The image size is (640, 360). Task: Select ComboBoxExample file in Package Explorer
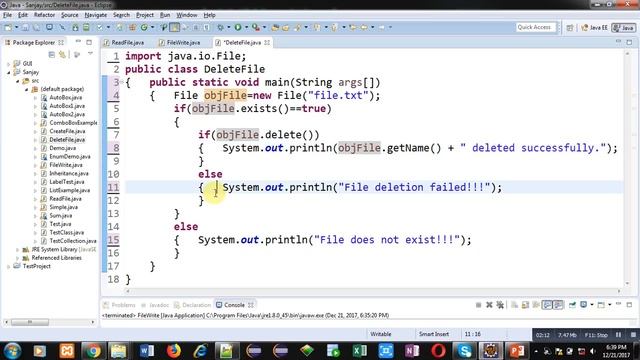click(x=73, y=122)
